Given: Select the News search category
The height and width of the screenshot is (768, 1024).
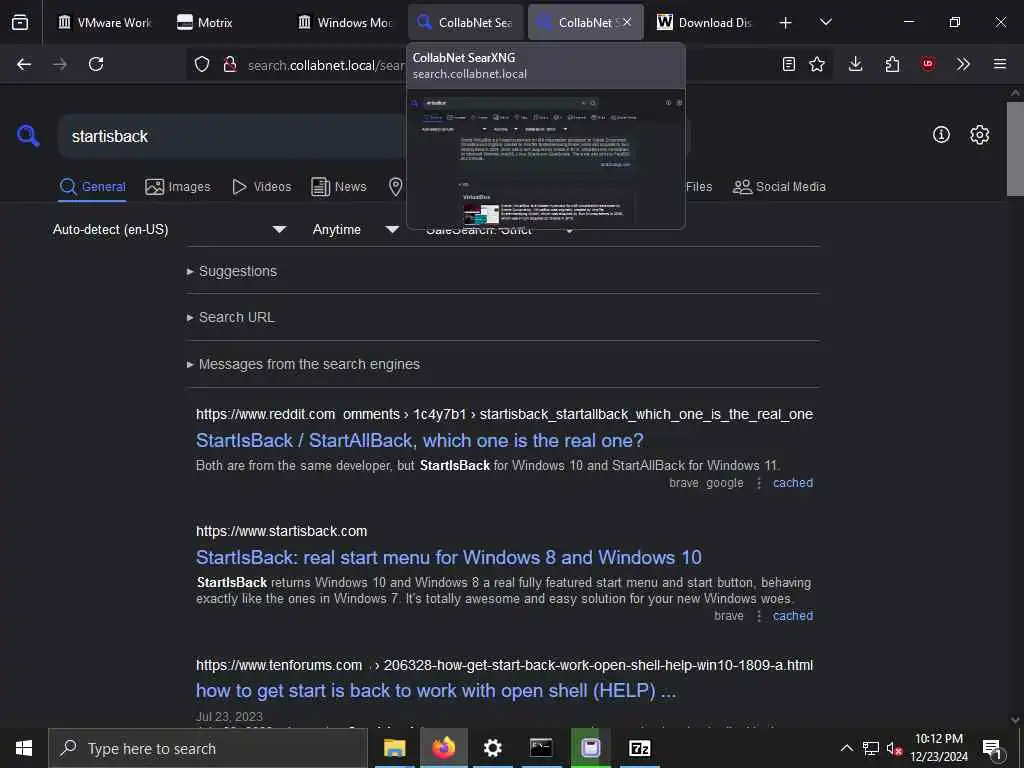Looking at the screenshot, I should tap(339, 187).
